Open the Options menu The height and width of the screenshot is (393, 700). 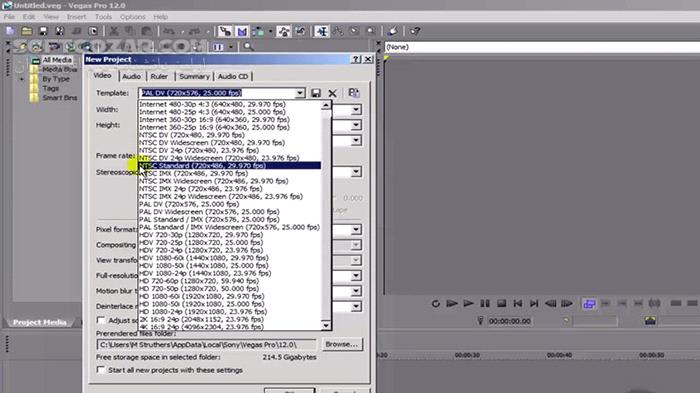133,17
